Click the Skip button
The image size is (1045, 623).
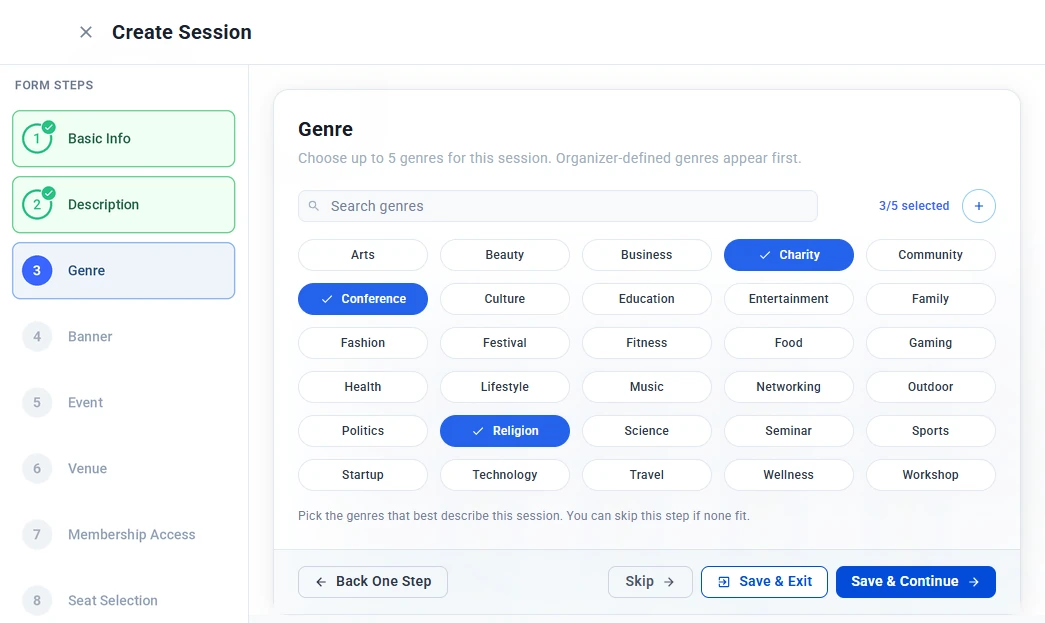point(650,582)
